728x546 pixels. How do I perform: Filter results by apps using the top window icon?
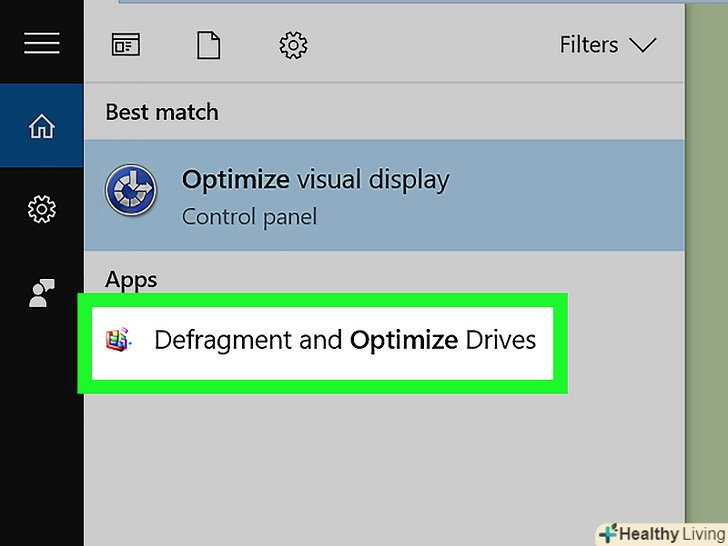[x=125, y=44]
